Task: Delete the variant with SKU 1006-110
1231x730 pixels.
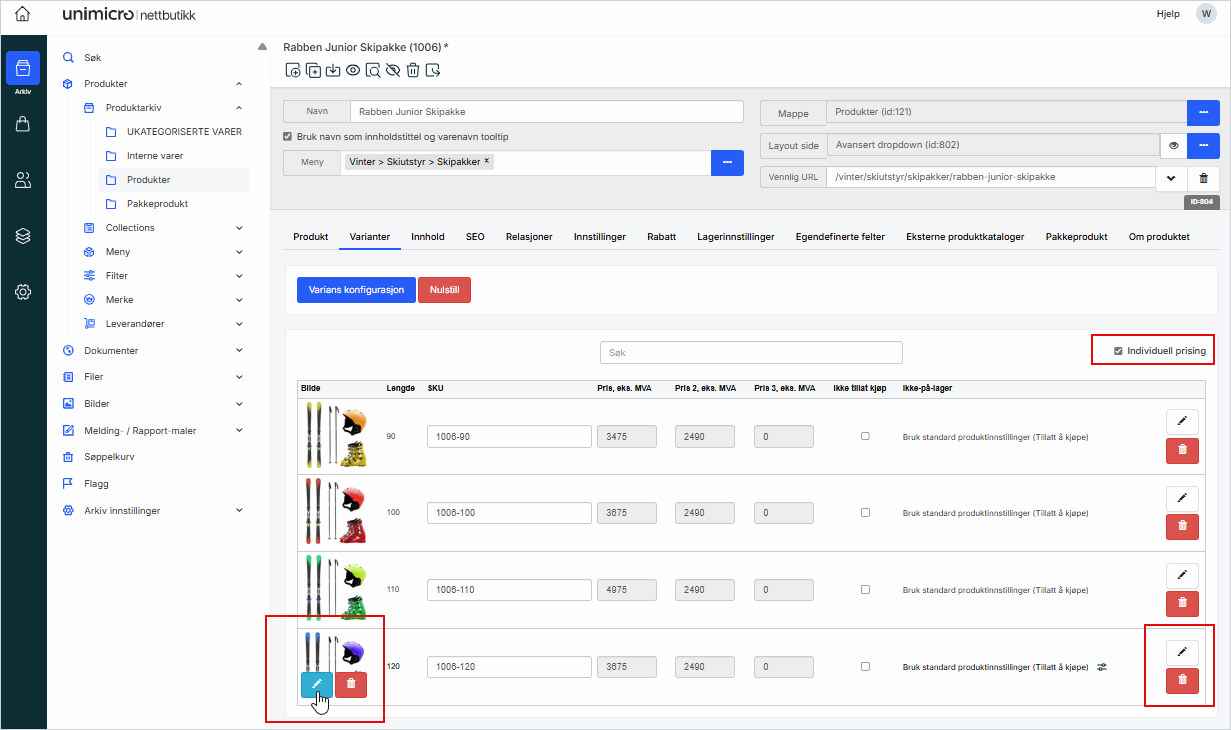Action: tap(1182, 603)
